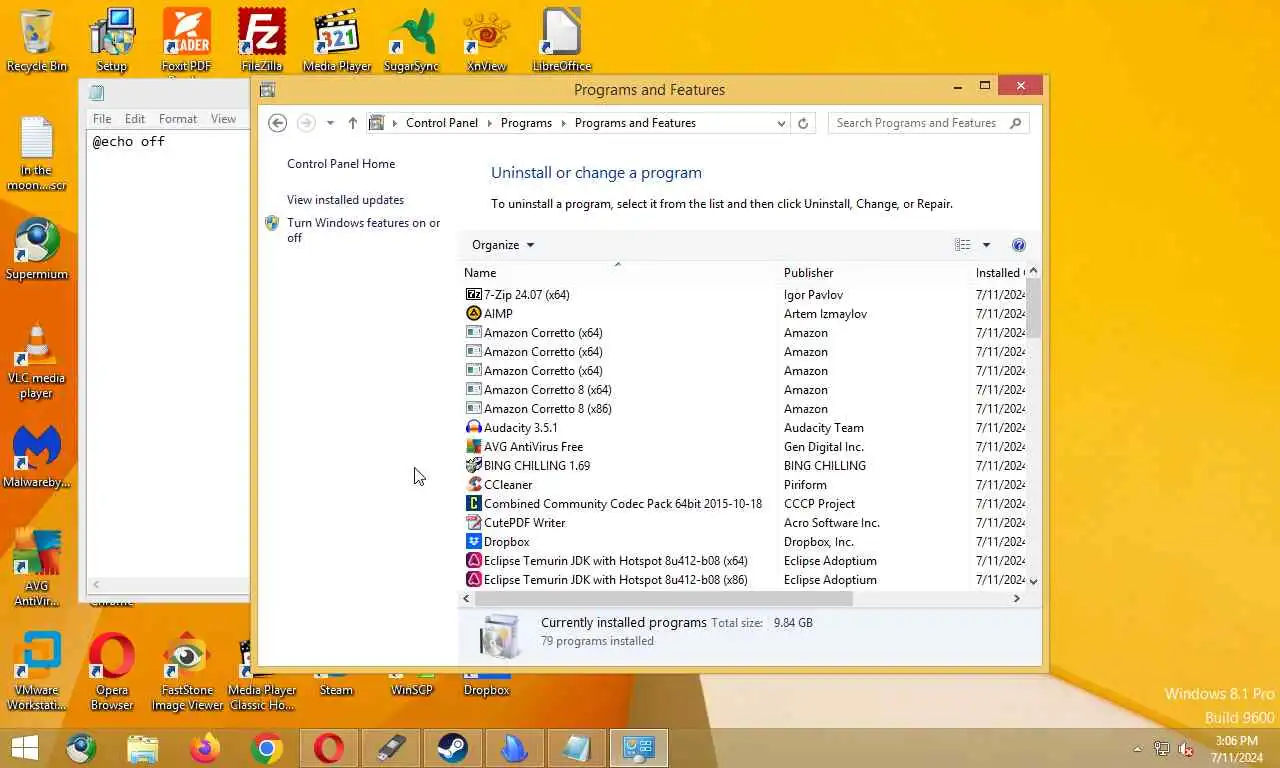Go up one level with the up arrow
This screenshot has width=1280, height=768.
[x=352, y=123]
